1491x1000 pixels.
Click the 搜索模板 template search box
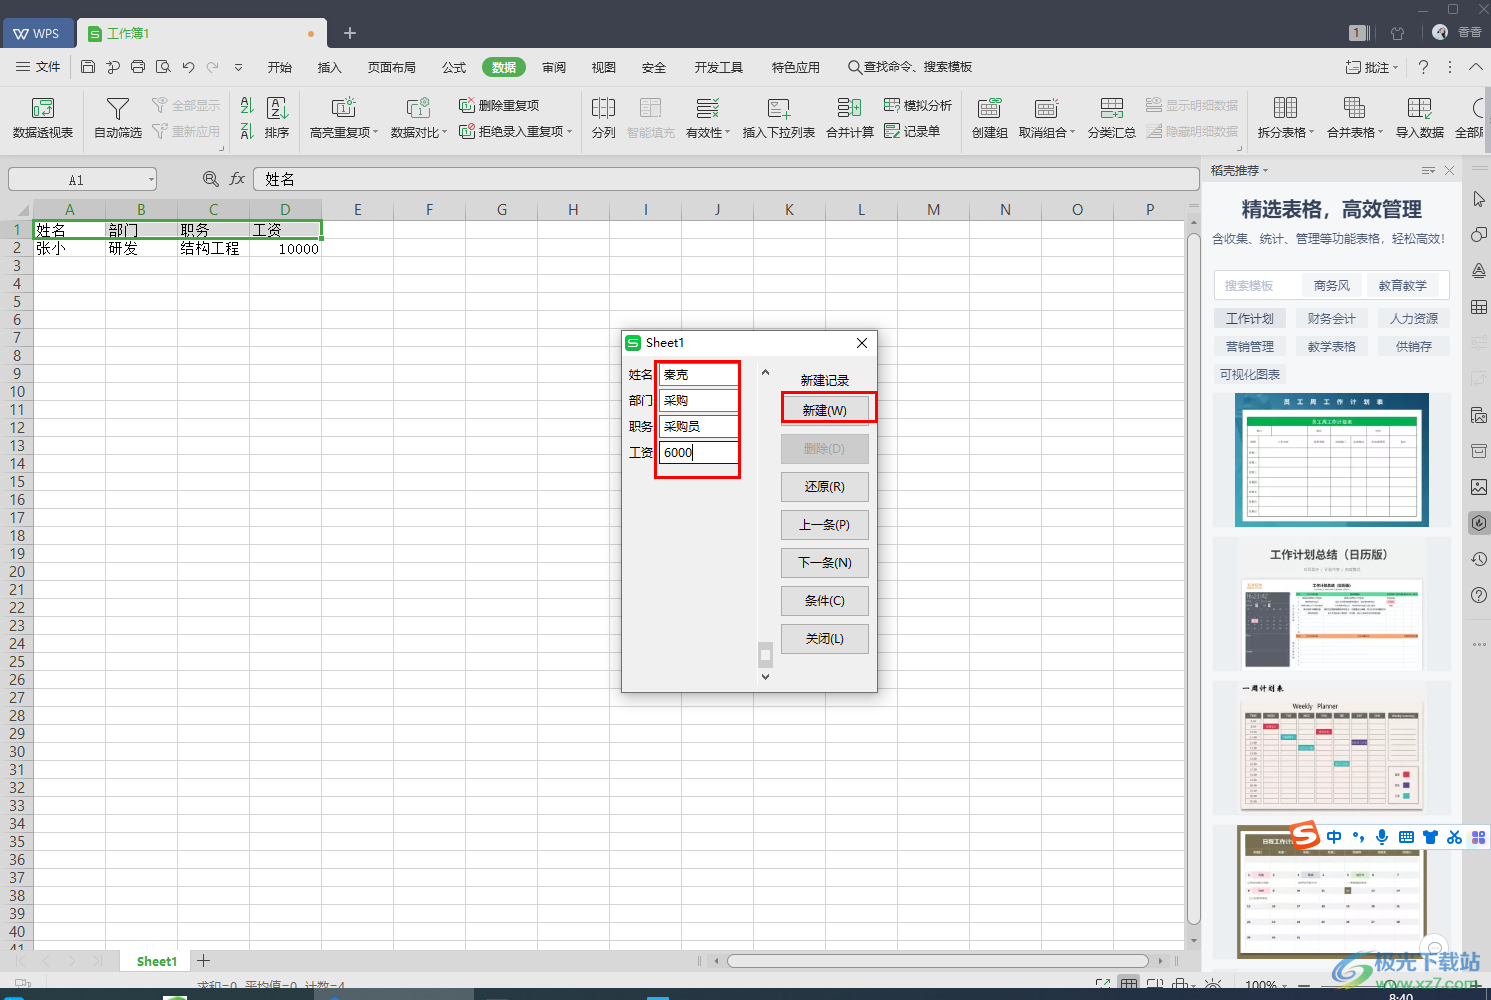pos(1259,285)
